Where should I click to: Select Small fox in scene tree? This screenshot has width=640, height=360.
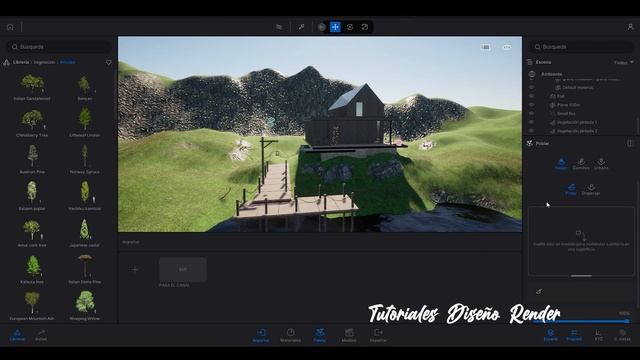click(x=566, y=113)
